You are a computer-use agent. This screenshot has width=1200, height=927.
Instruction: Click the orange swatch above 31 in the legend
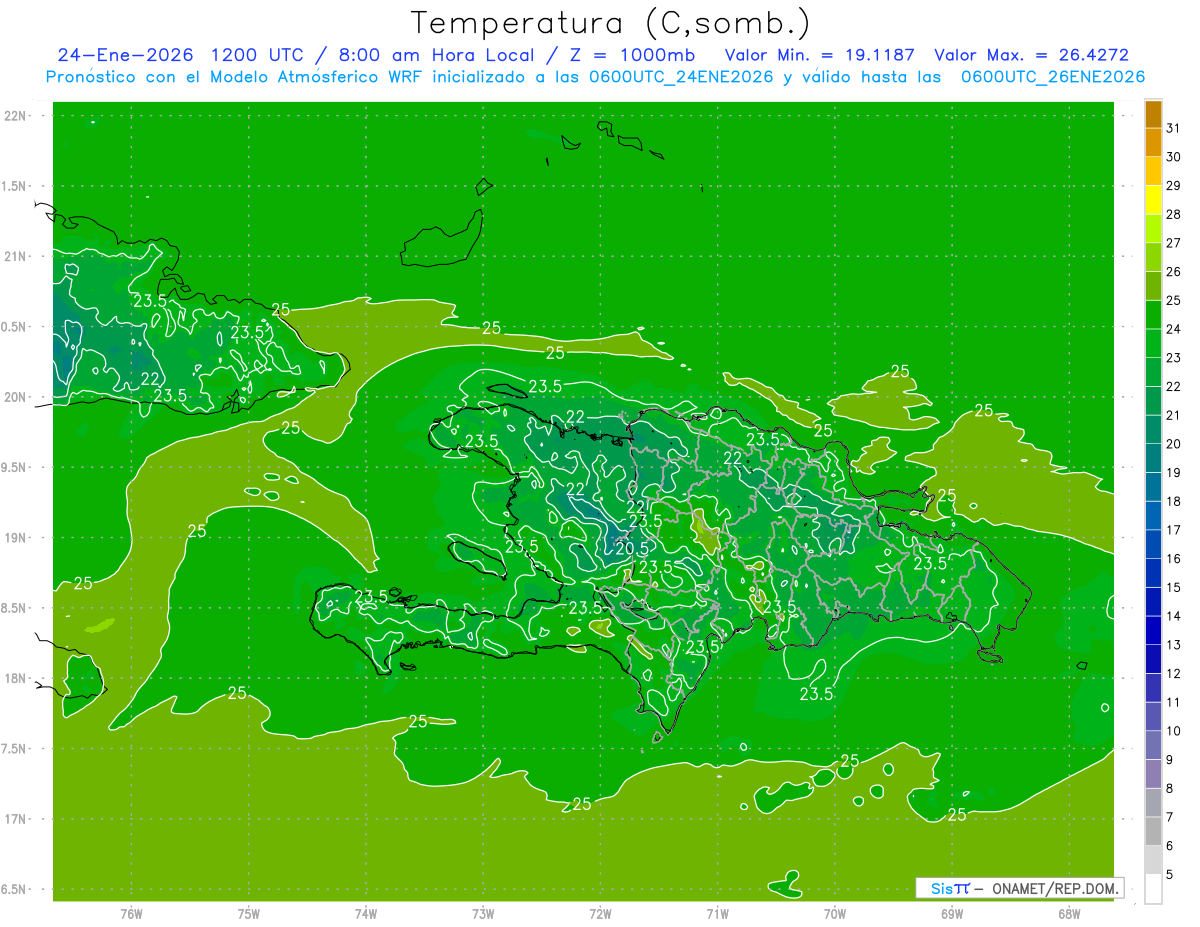point(1153,114)
